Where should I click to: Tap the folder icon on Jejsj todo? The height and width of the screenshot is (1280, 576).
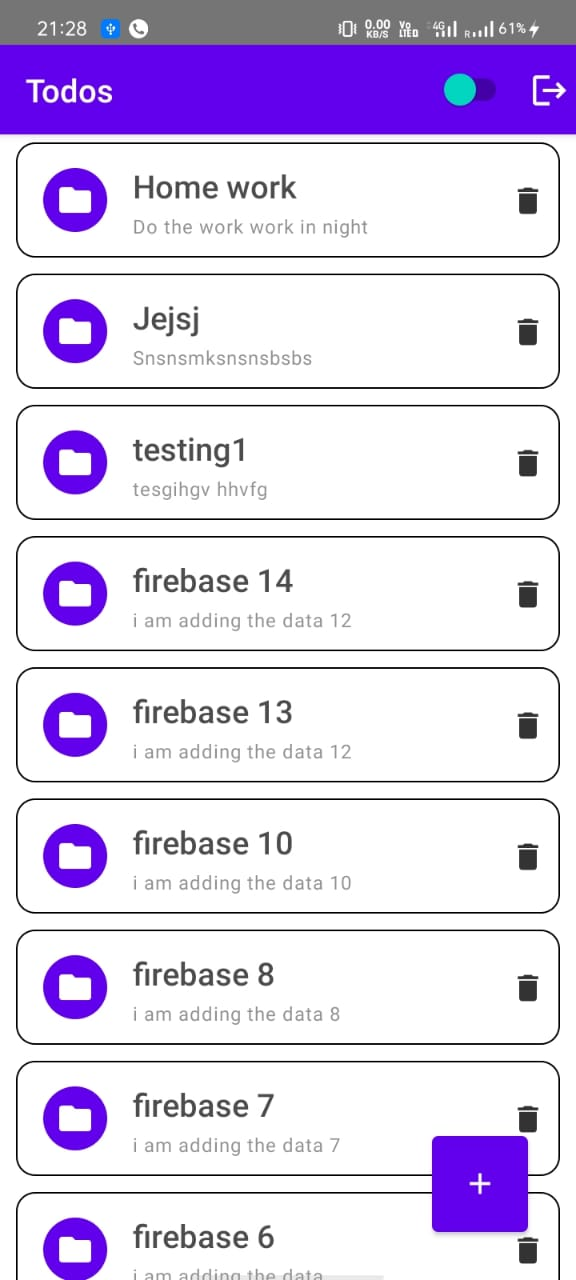click(x=75, y=331)
